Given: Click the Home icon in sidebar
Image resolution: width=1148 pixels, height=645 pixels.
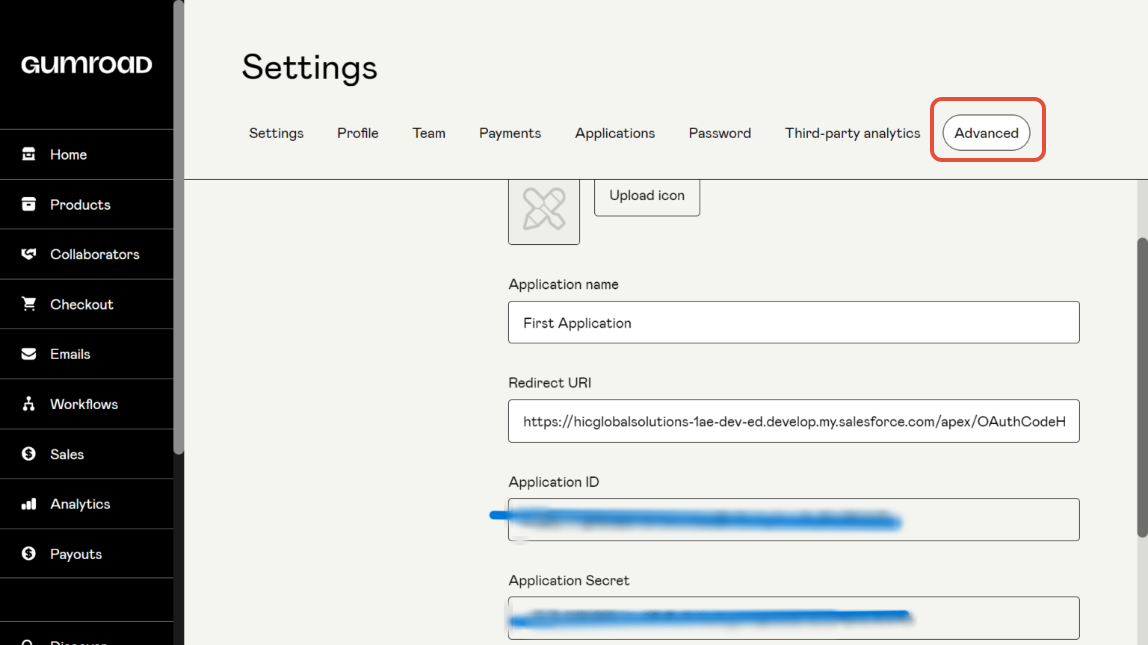Looking at the screenshot, I should pyautogui.click(x=29, y=154).
